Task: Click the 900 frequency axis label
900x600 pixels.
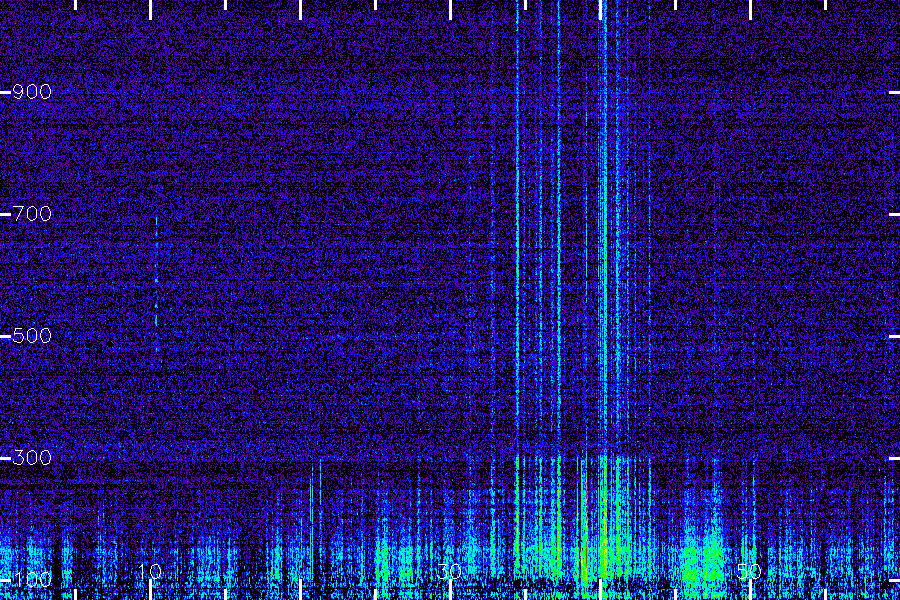Action: [32, 92]
